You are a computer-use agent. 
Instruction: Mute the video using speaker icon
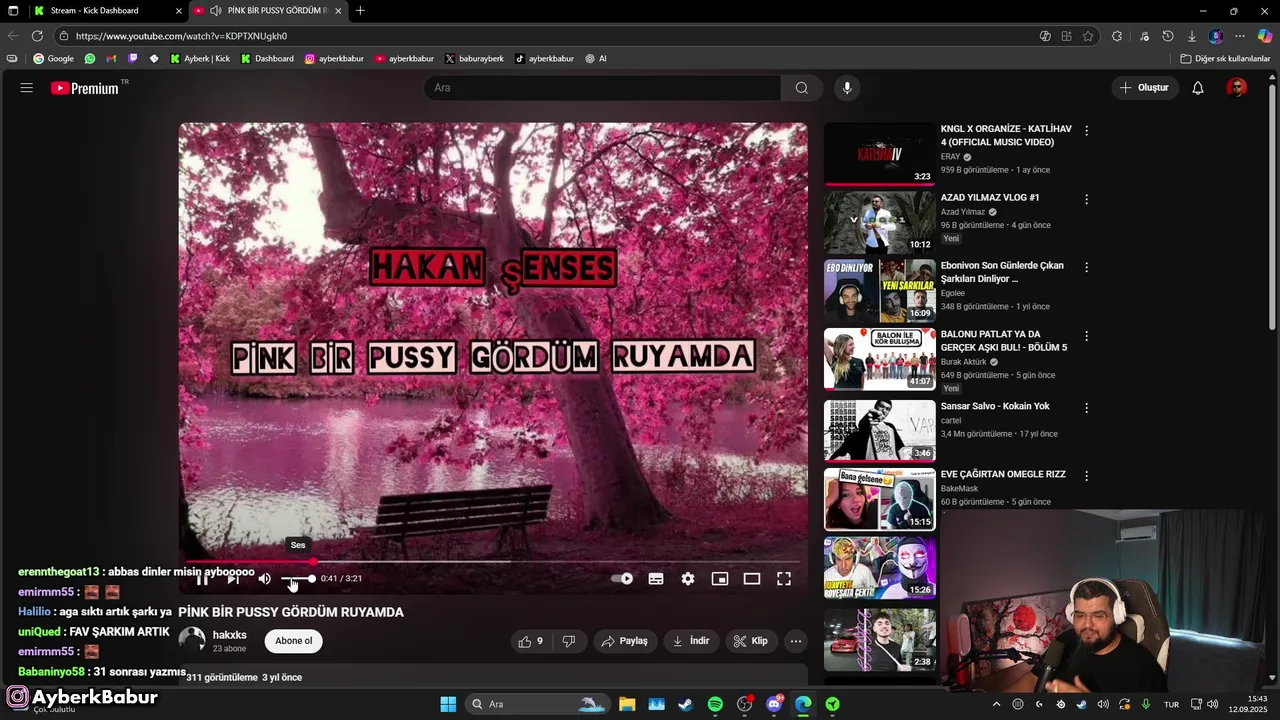pyautogui.click(x=264, y=579)
